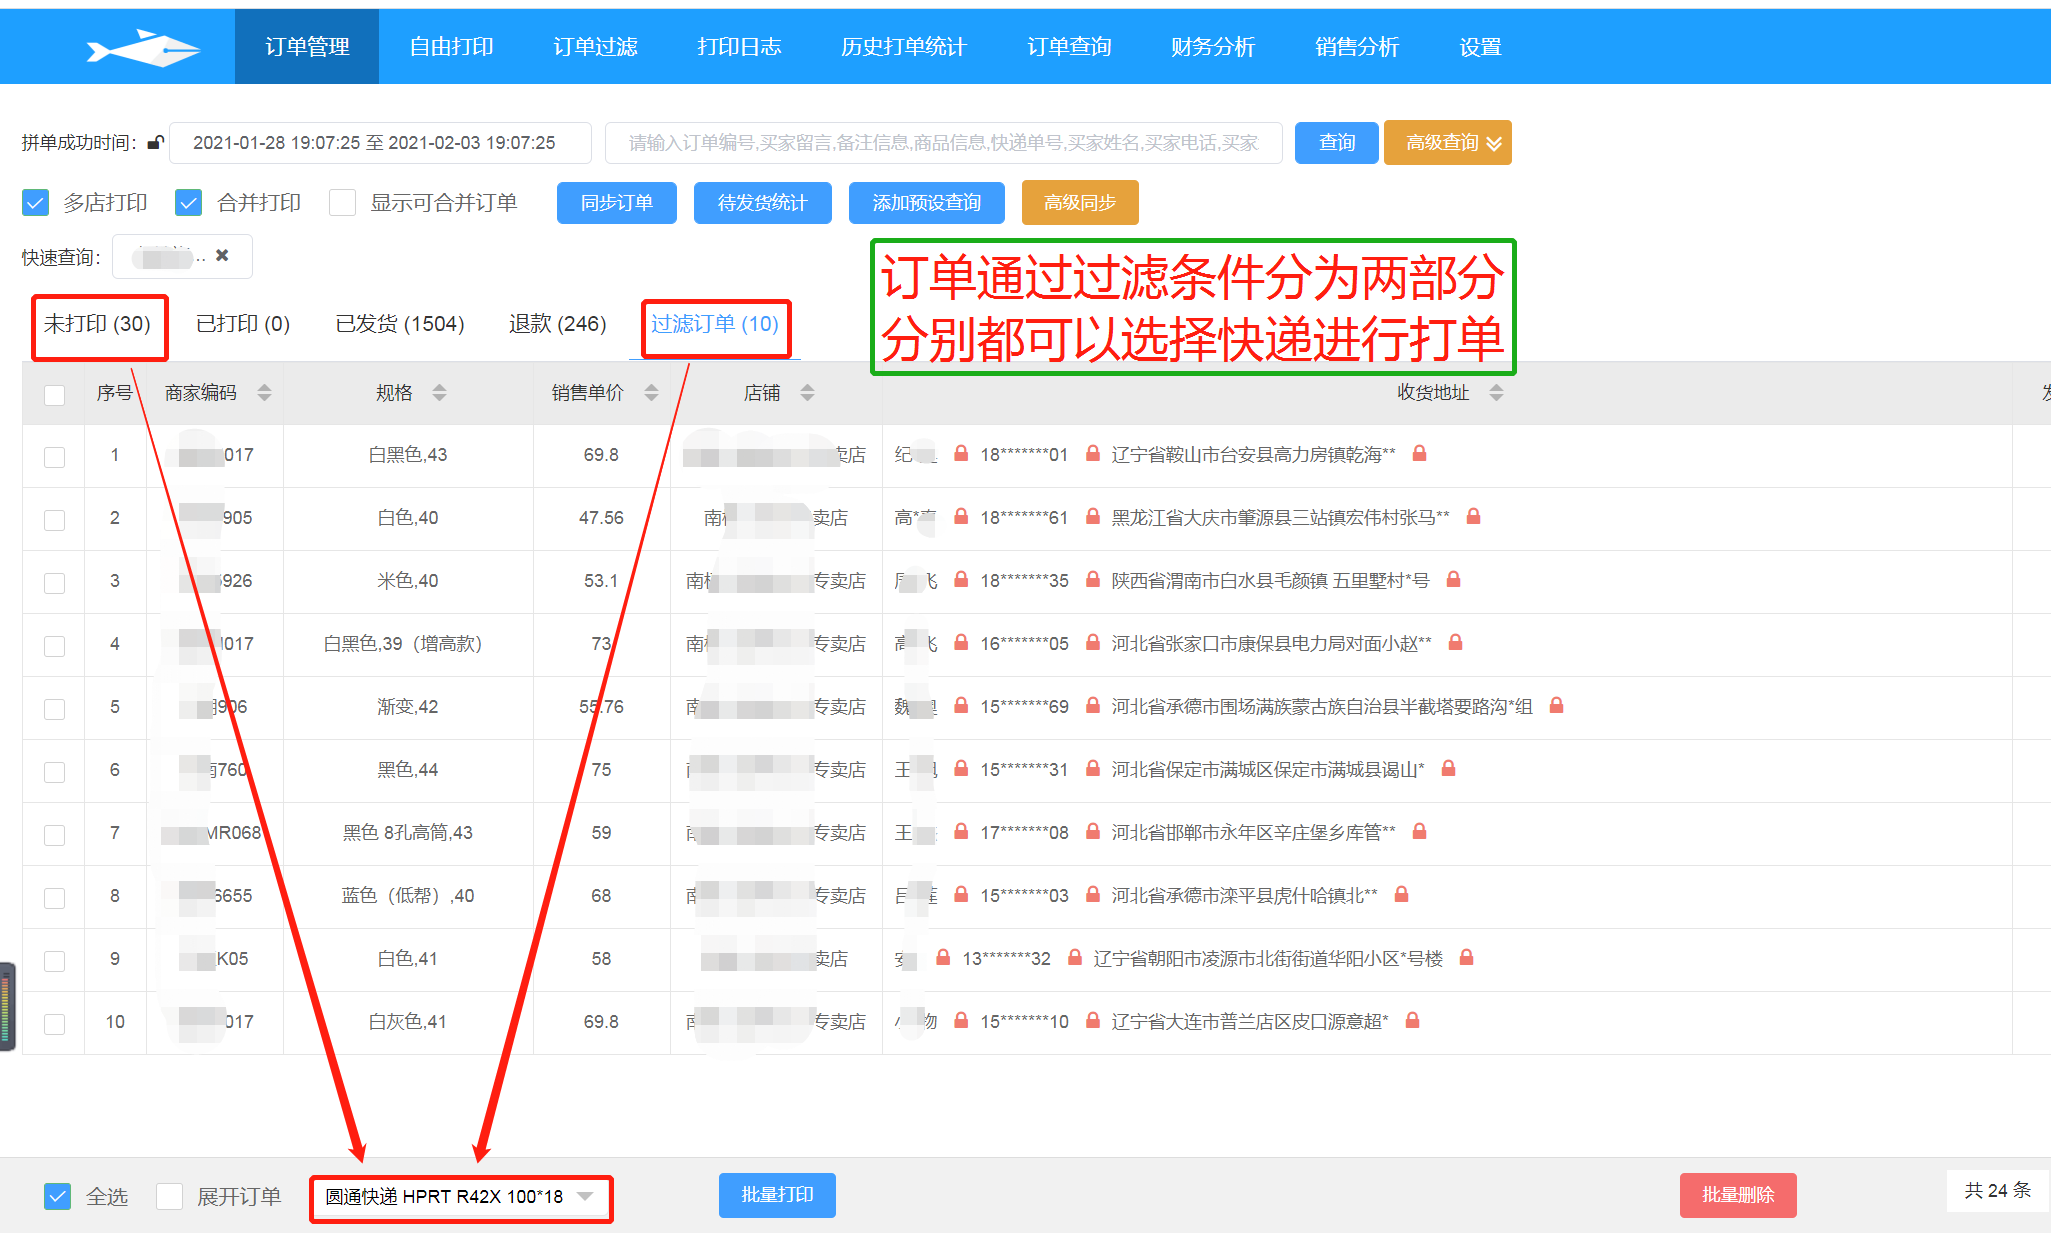
Task: Click the order search input field
Action: [942, 142]
